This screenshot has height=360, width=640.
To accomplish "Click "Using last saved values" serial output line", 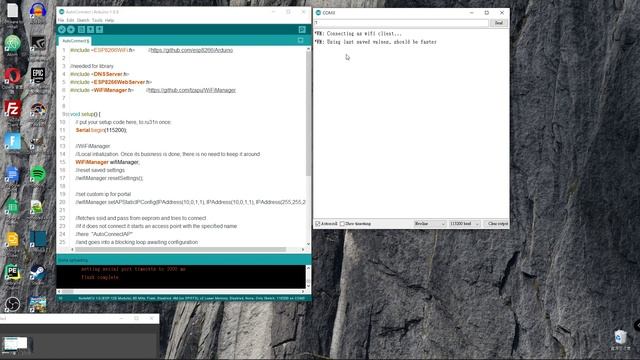I will [x=376, y=42].
